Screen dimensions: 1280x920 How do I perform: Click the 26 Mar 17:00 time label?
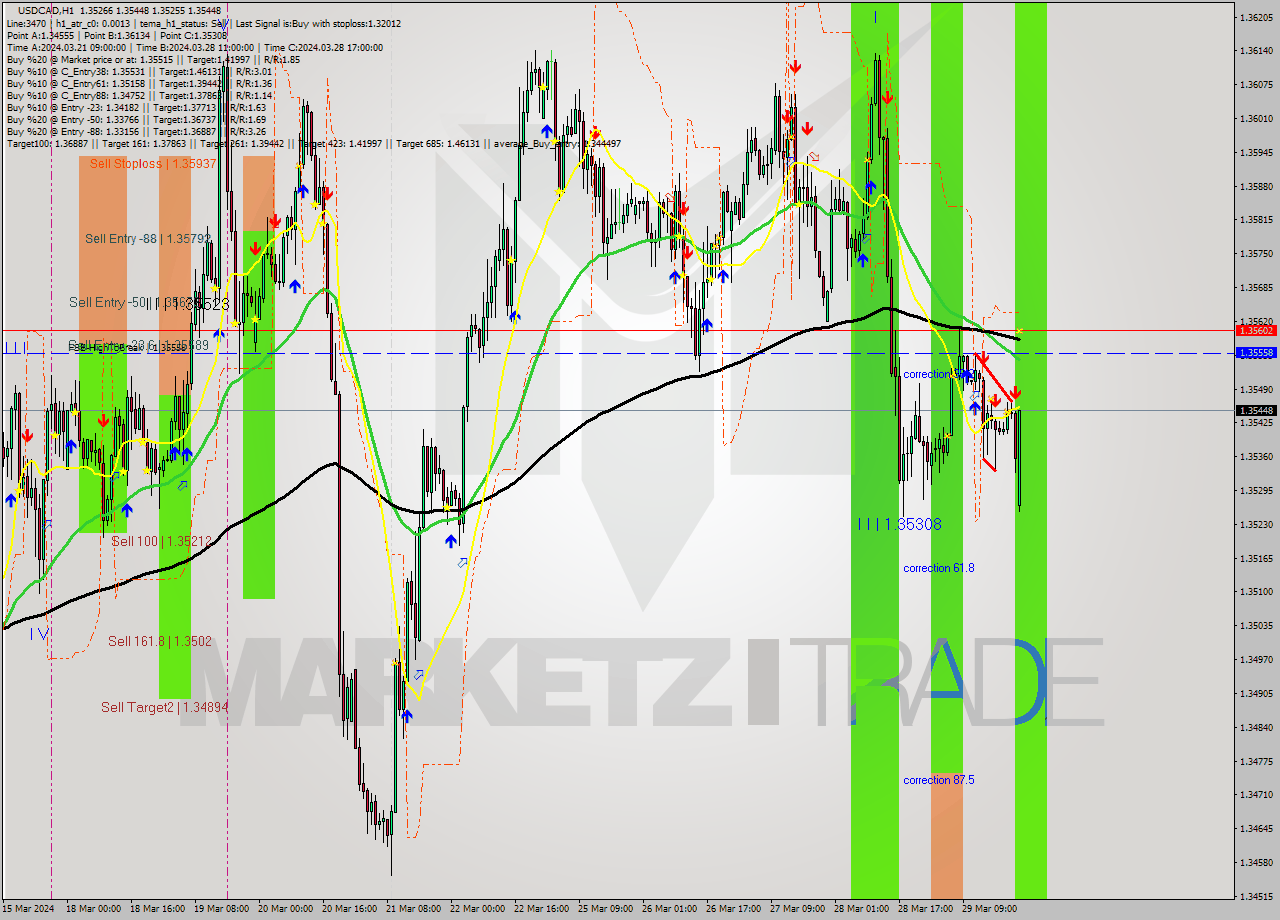pyautogui.click(x=734, y=909)
